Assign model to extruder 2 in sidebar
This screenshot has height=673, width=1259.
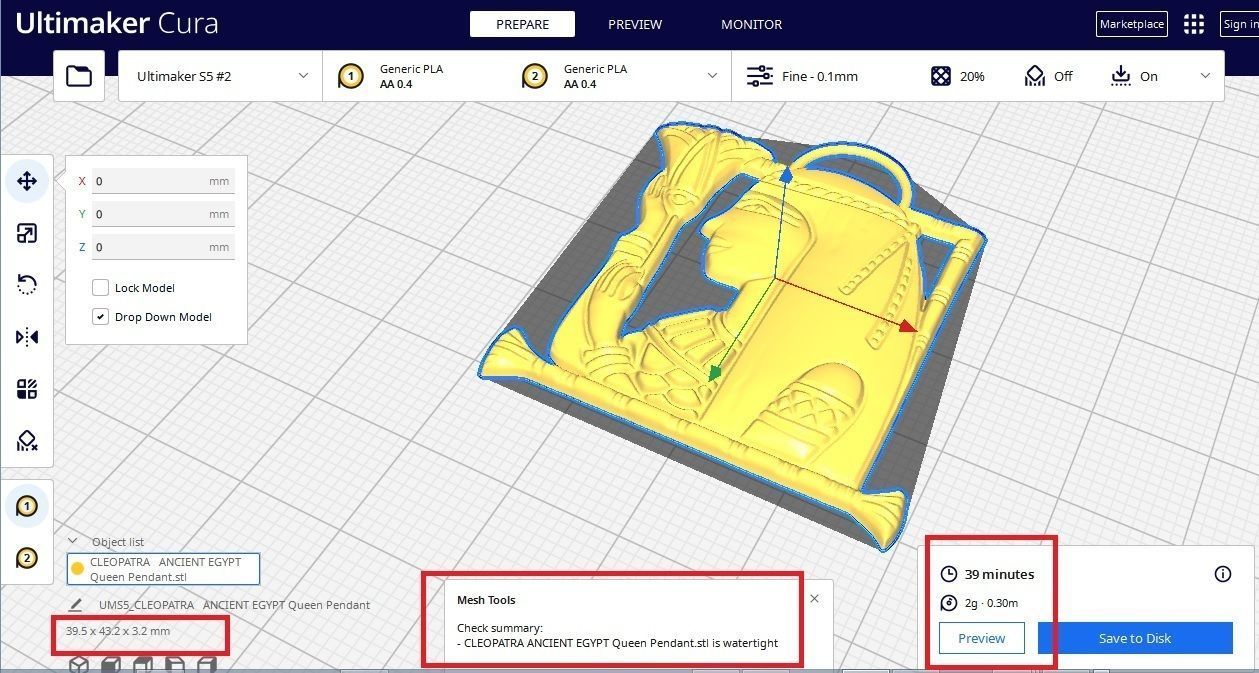[x=27, y=558]
